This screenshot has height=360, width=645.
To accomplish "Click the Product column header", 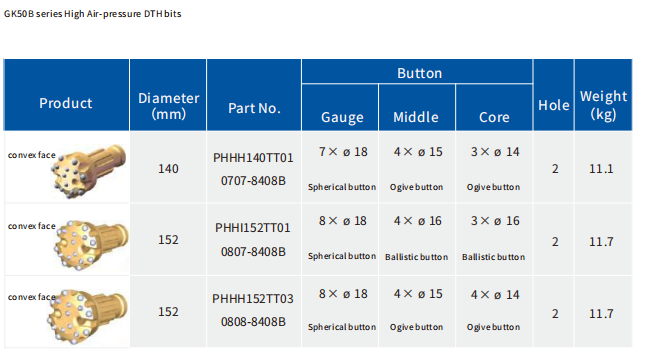I will [66, 103].
